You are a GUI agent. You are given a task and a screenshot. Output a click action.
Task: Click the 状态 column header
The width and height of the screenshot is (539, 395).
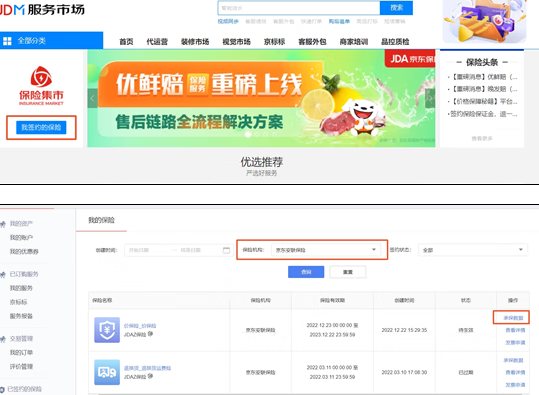pyautogui.click(x=466, y=300)
